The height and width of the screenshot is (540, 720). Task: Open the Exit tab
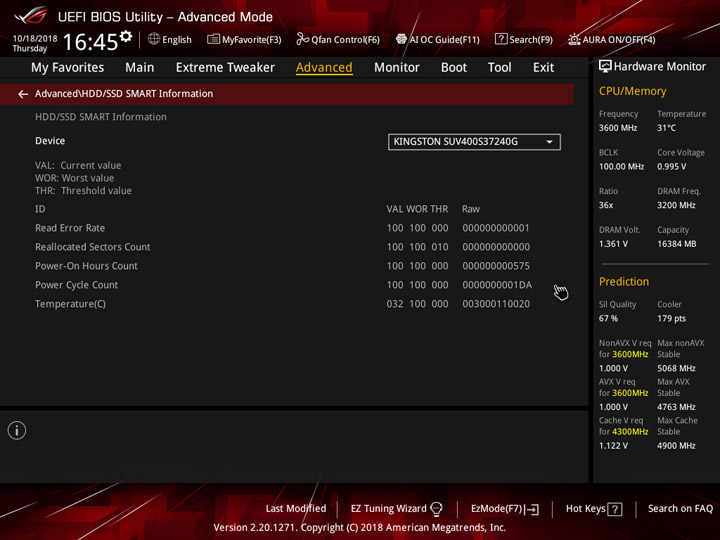543,68
